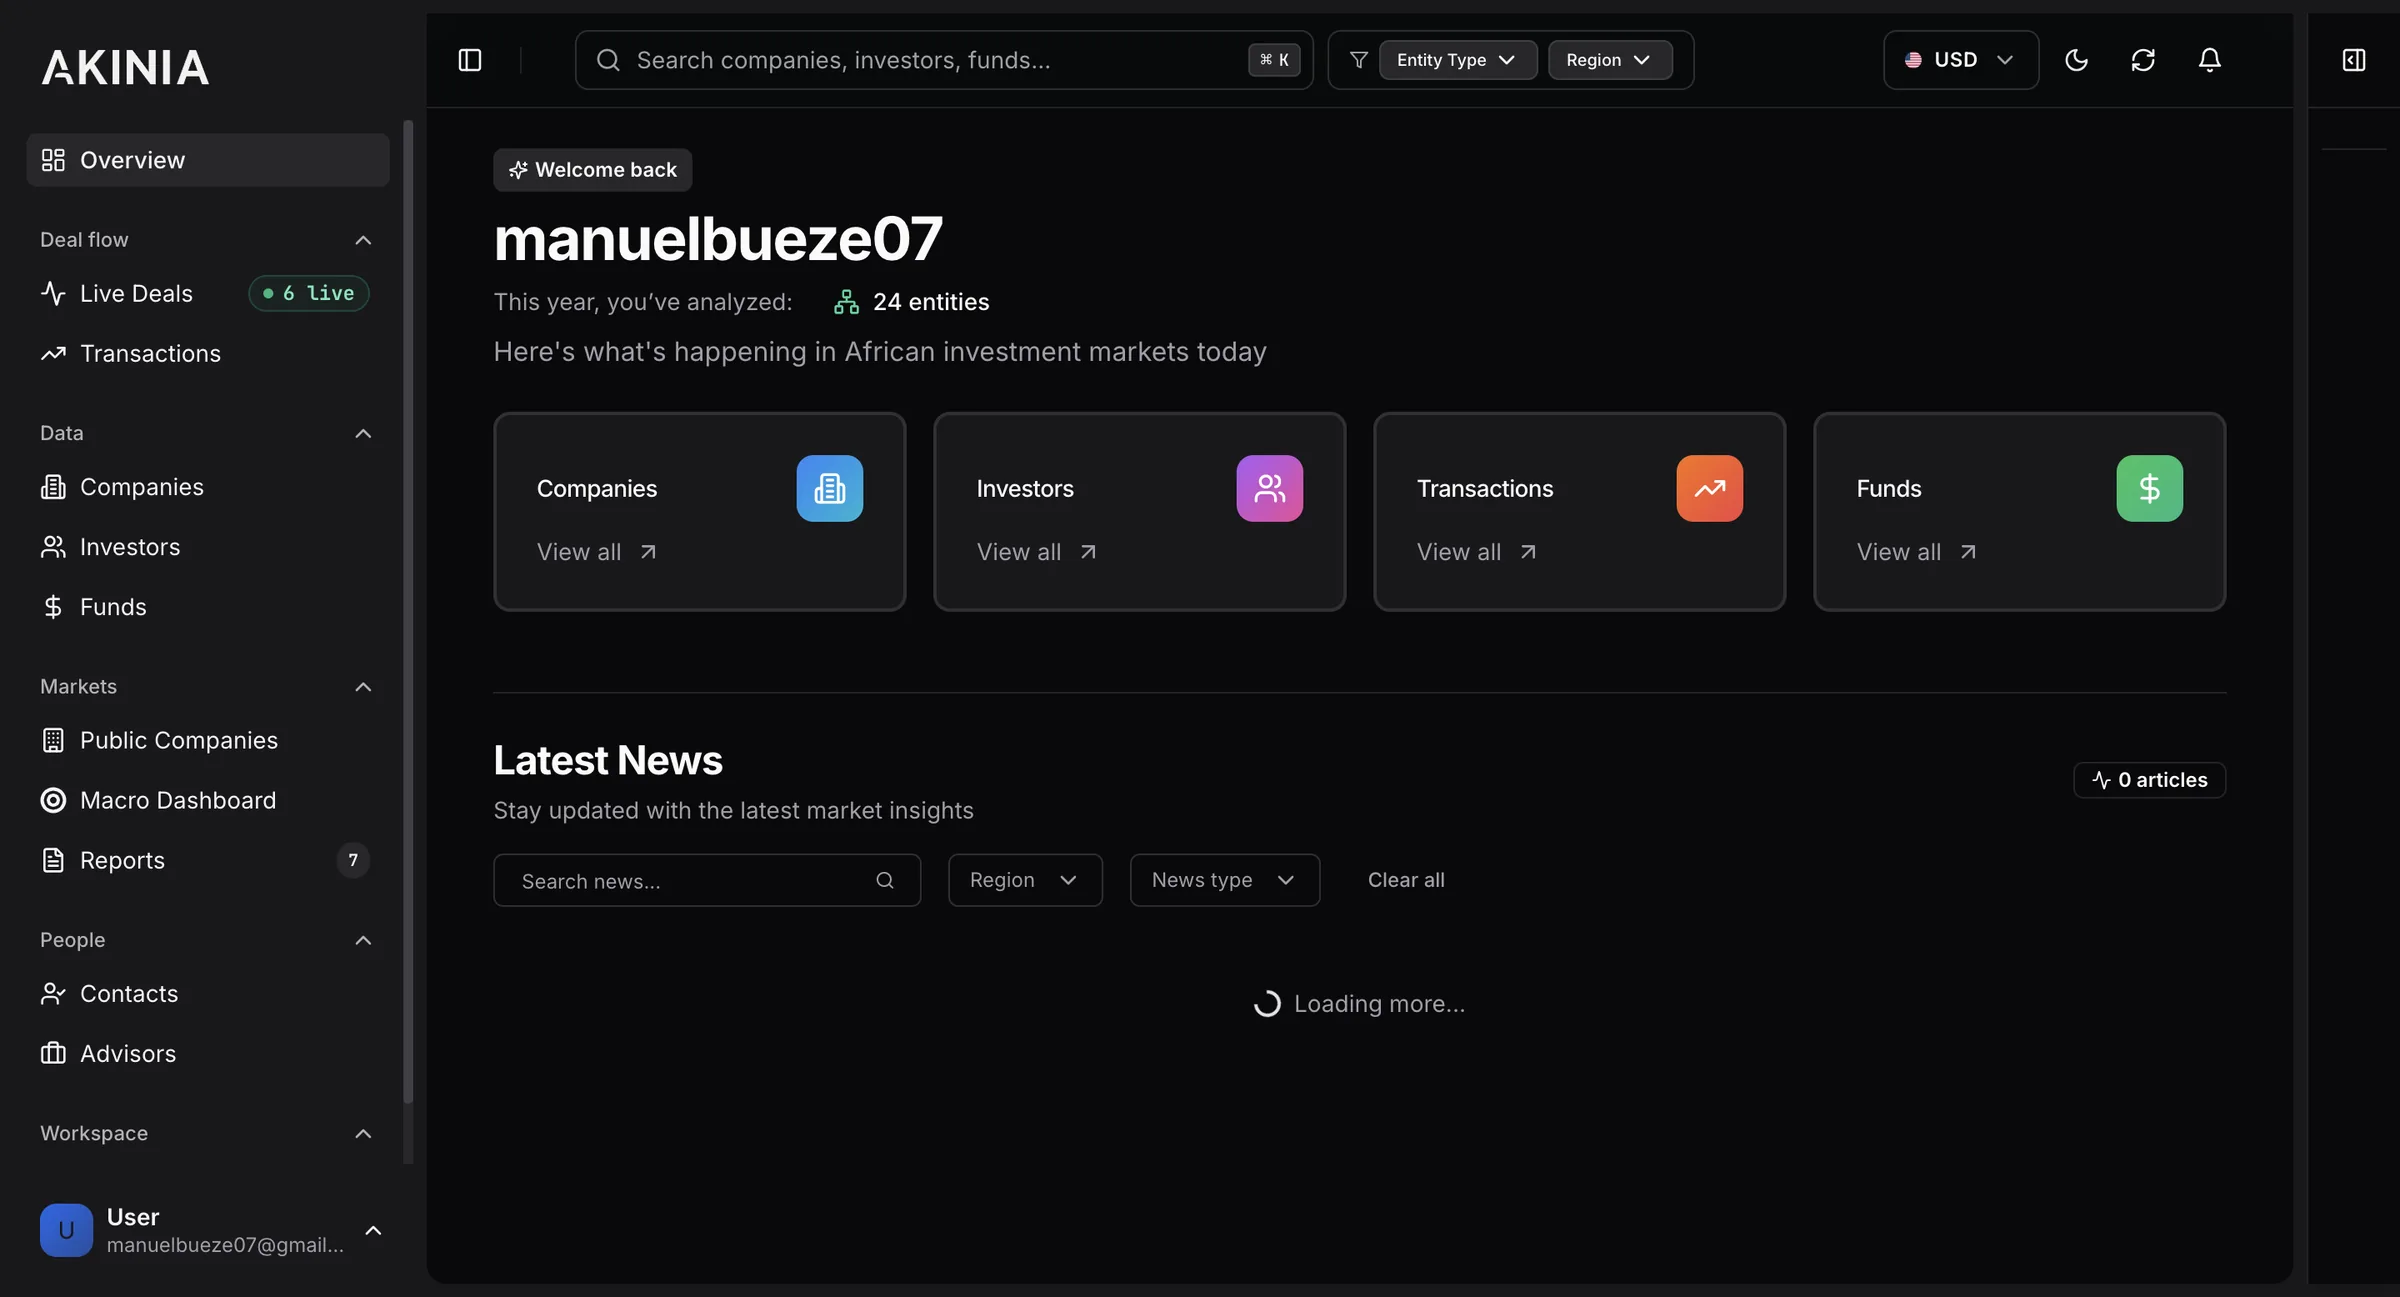Viewport: 2400px width, 1297px height.
Task: Click the entities hierarchy icon
Action: 846,302
